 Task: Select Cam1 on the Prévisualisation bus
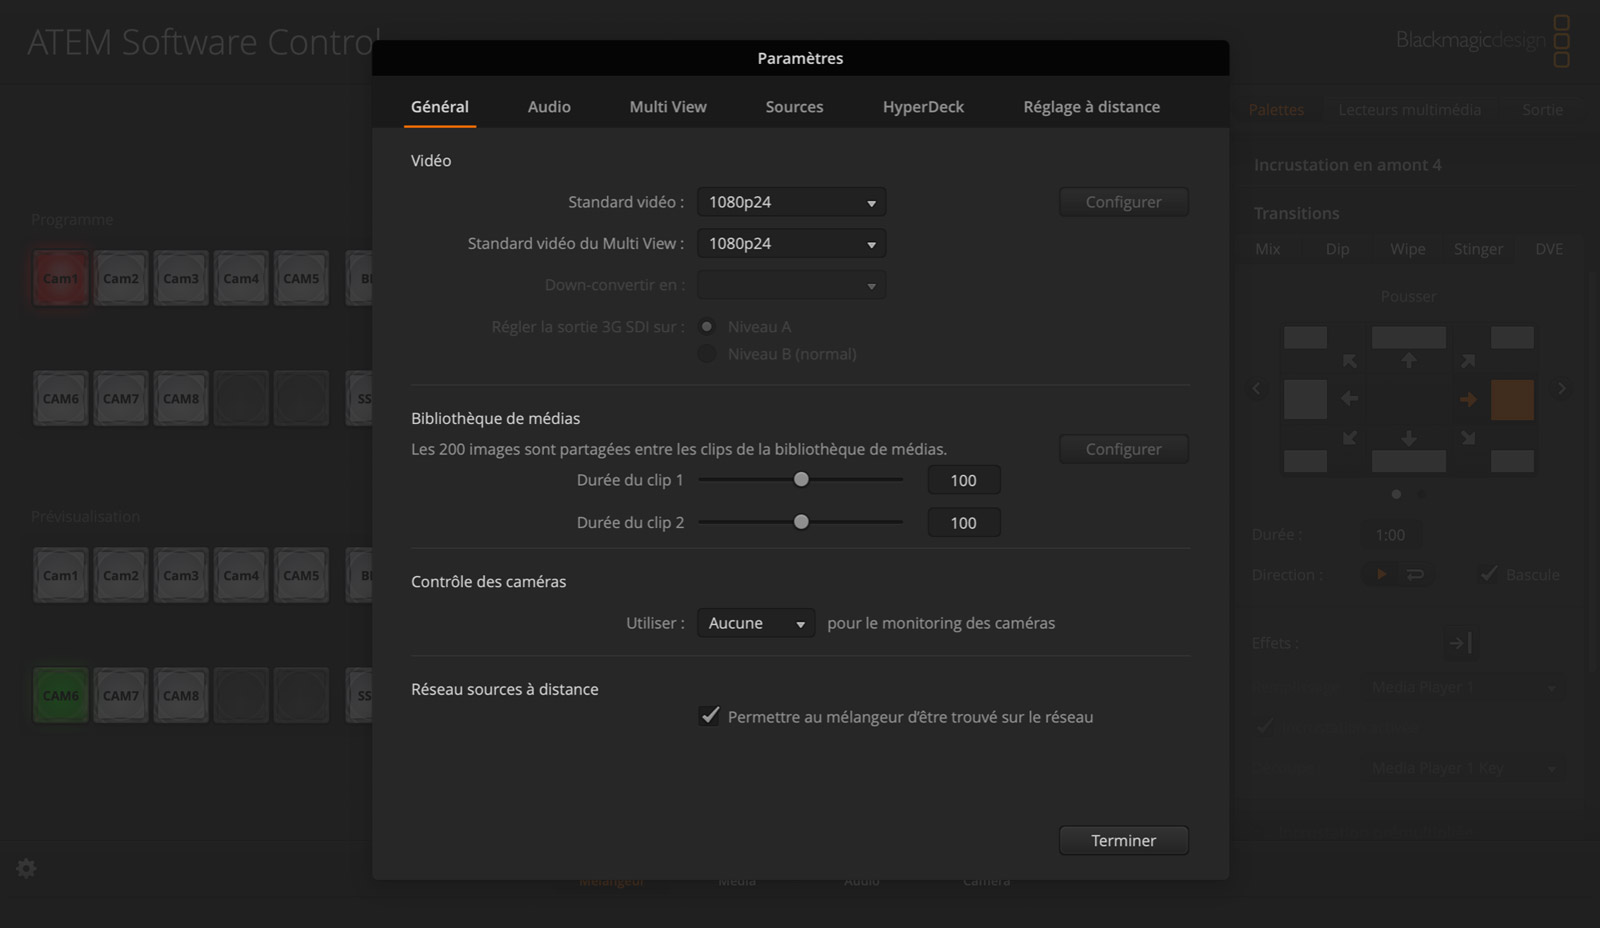pyautogui.click(x=61, y=575)
